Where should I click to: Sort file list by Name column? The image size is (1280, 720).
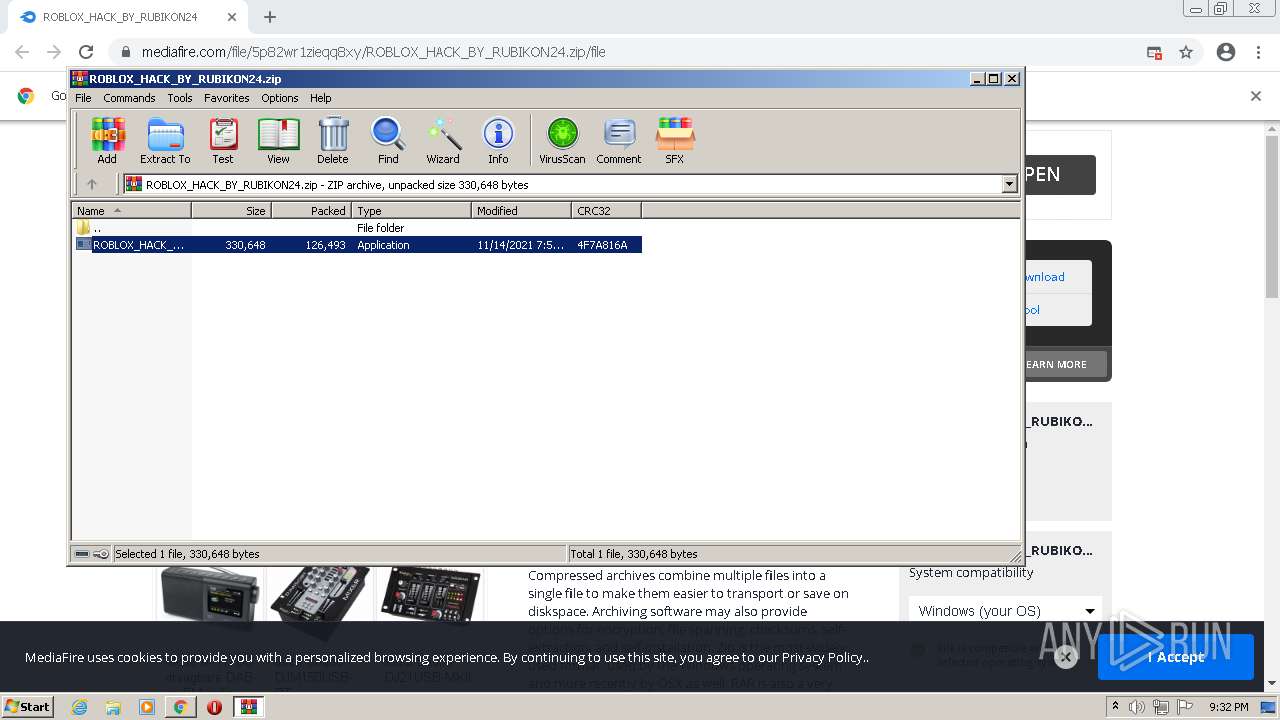131,210
